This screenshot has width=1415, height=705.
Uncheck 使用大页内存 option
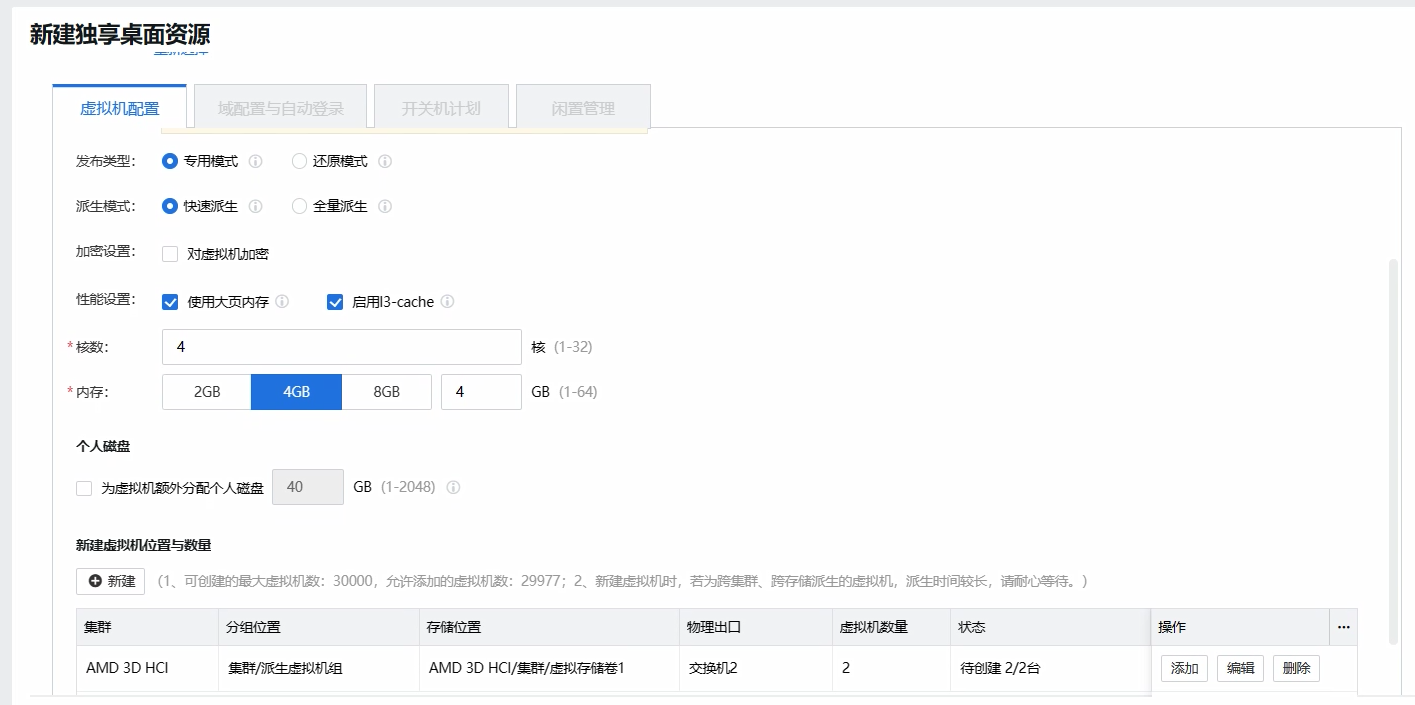170,302
